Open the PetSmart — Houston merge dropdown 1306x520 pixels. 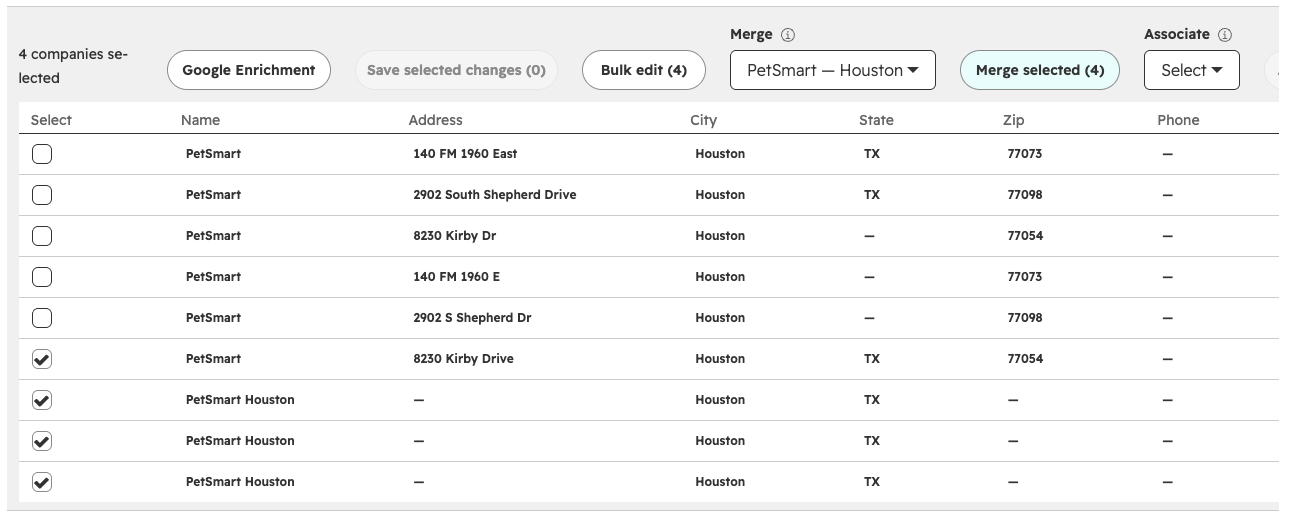point(833,70)
